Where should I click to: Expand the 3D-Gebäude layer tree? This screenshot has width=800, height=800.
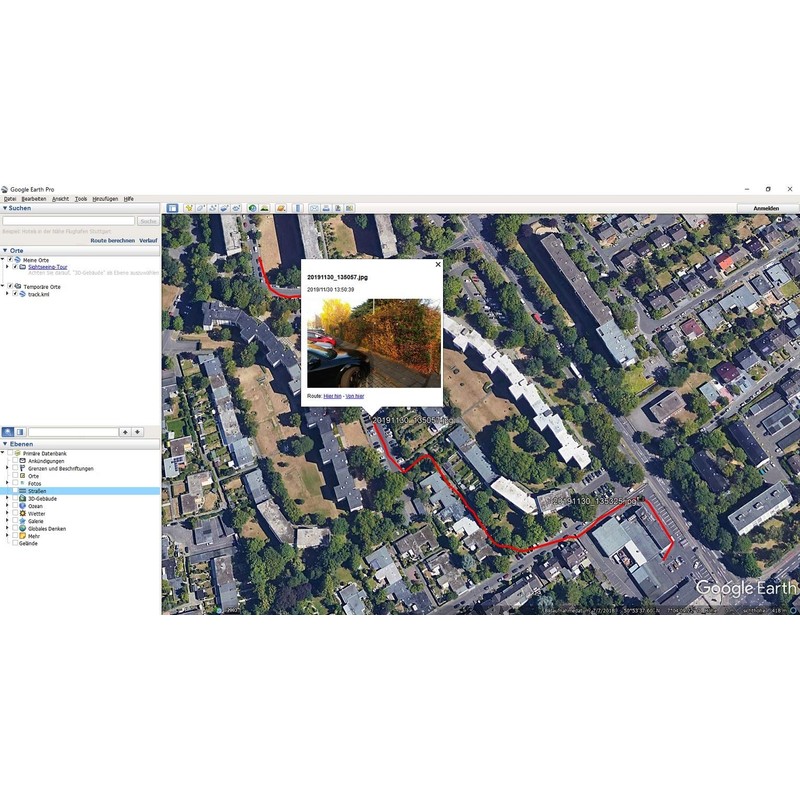[x=7, y=498]
